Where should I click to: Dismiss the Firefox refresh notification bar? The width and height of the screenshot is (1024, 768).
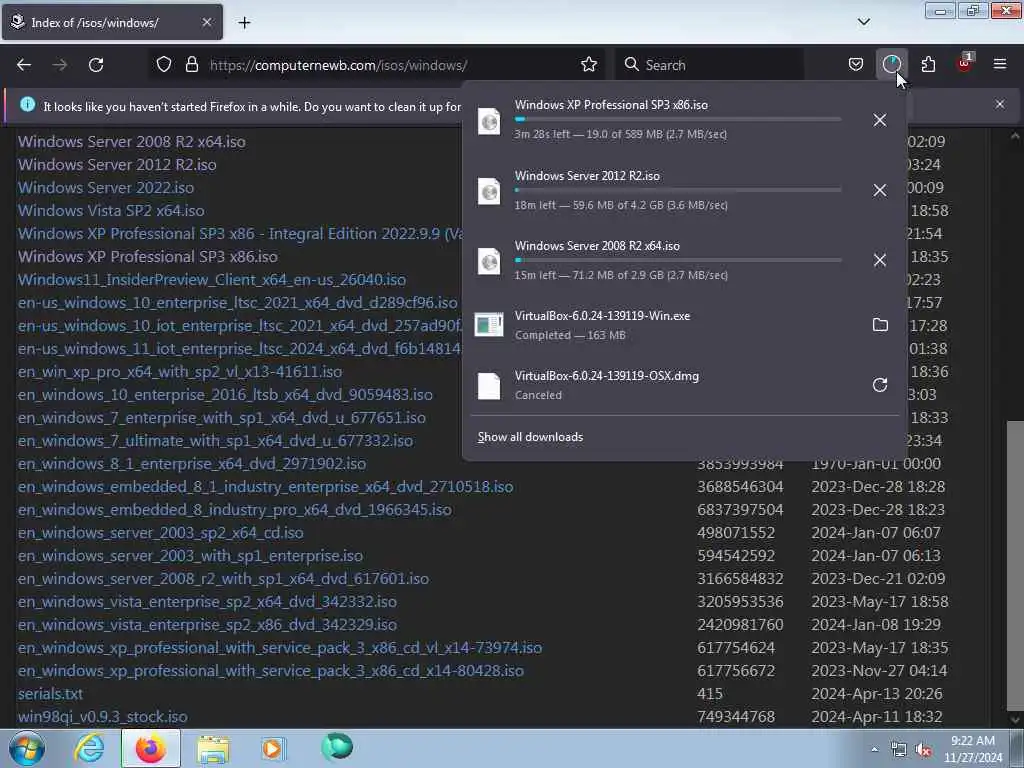coord(1000,104)
